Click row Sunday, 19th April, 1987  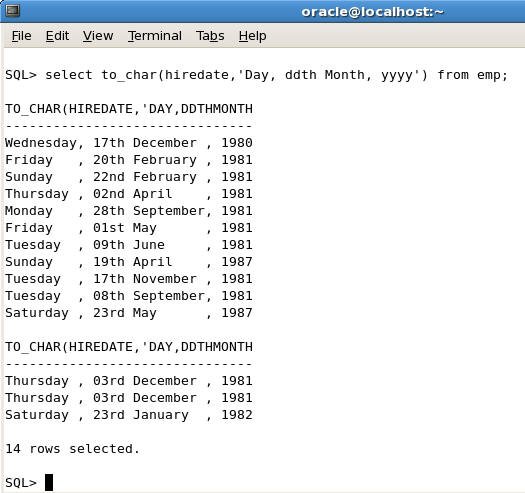coord(129,262)
